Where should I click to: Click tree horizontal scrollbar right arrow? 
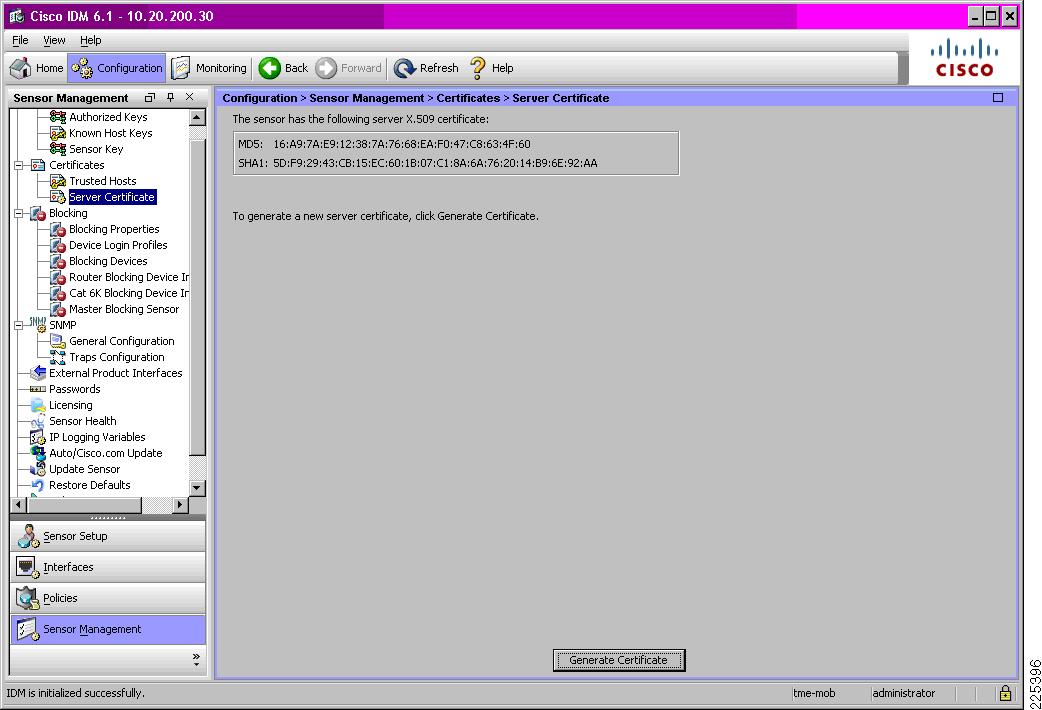pos(180,505)
